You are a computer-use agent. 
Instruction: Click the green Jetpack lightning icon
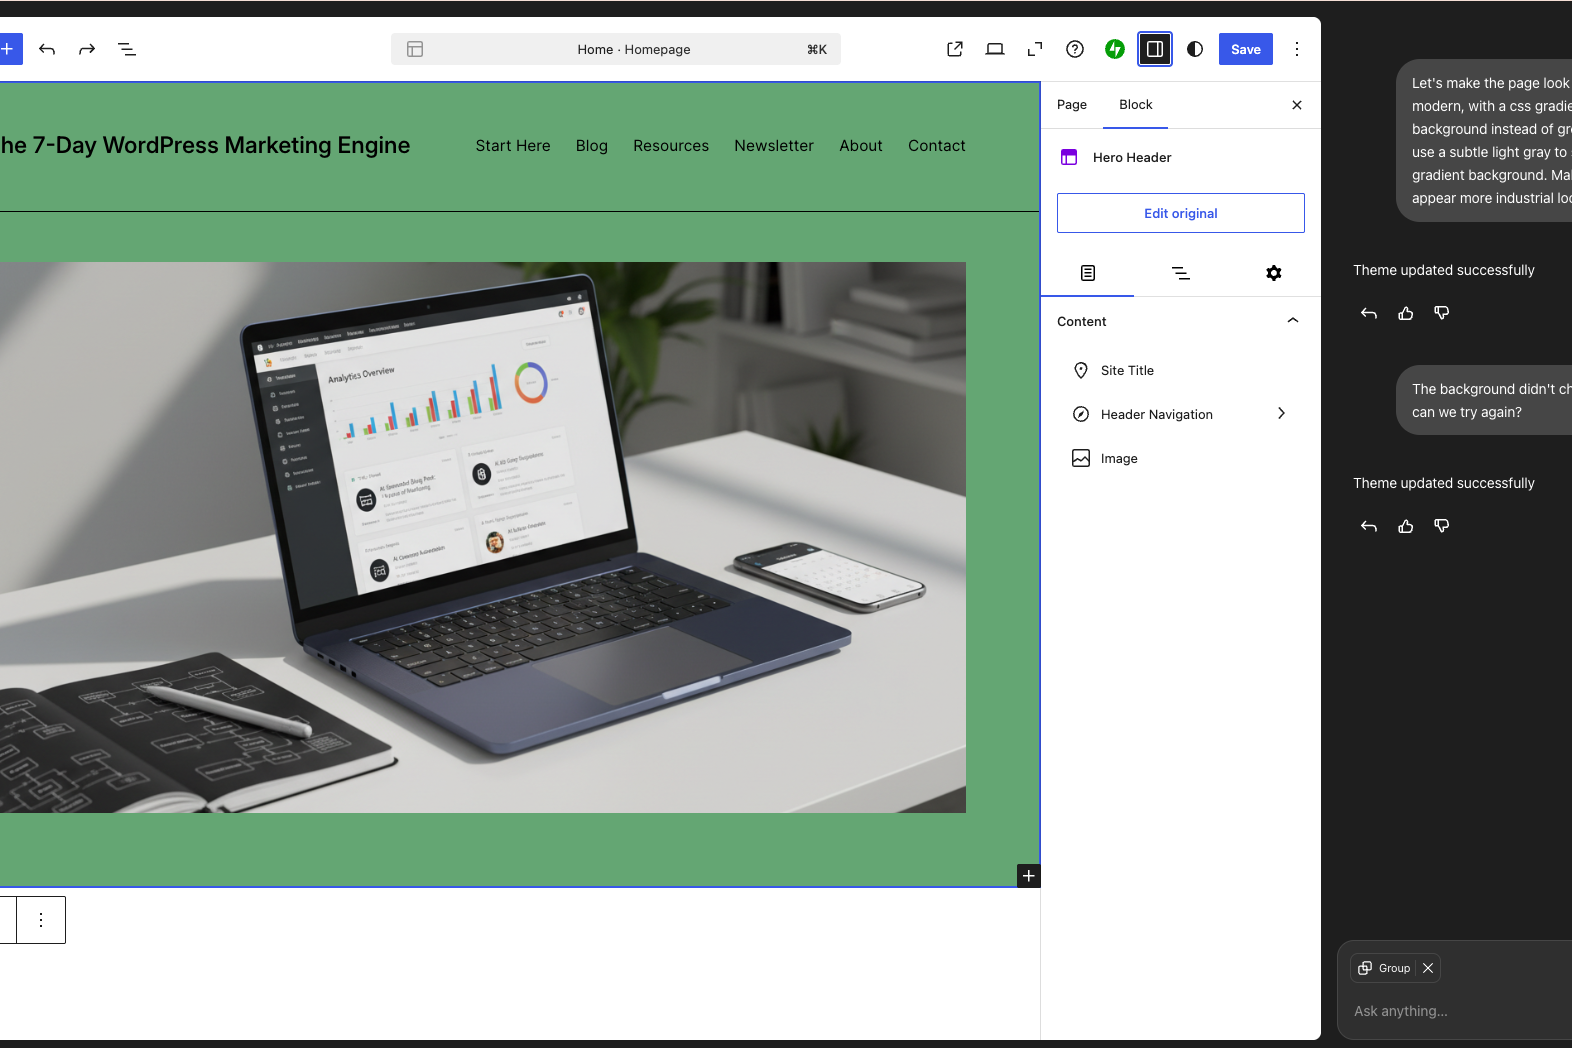(1115, 49)
